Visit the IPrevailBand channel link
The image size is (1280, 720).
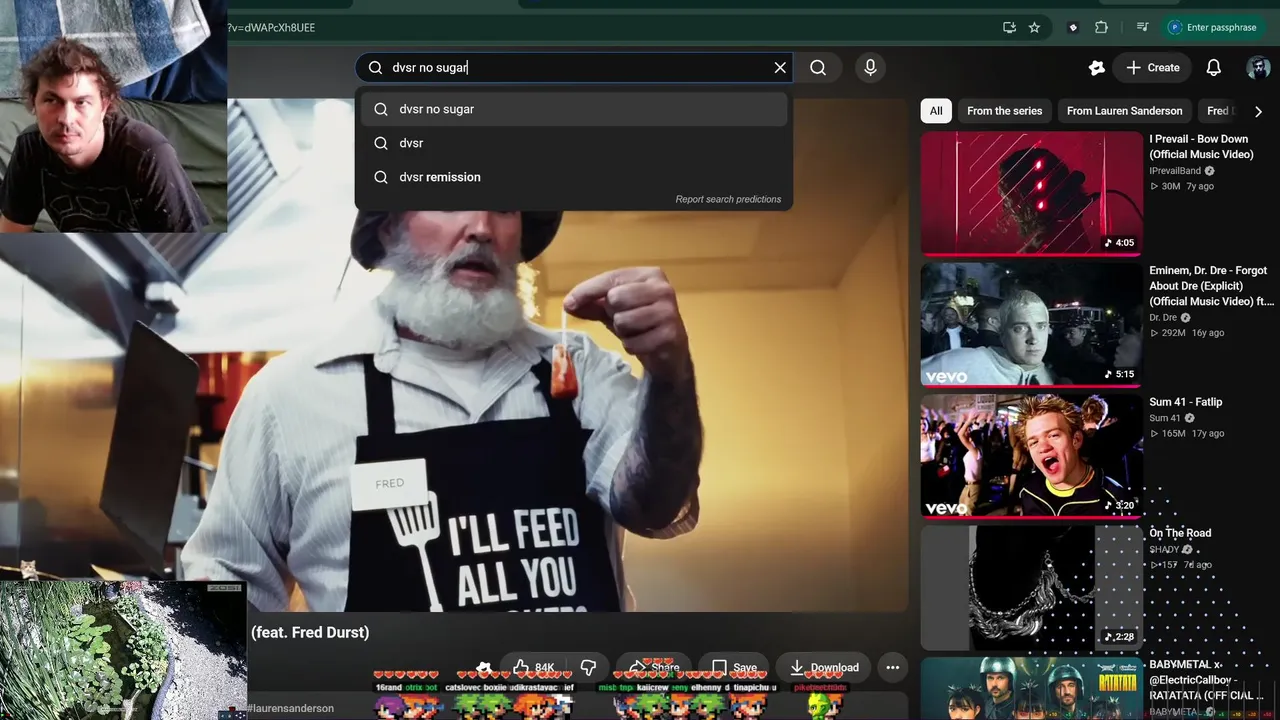1175,171
